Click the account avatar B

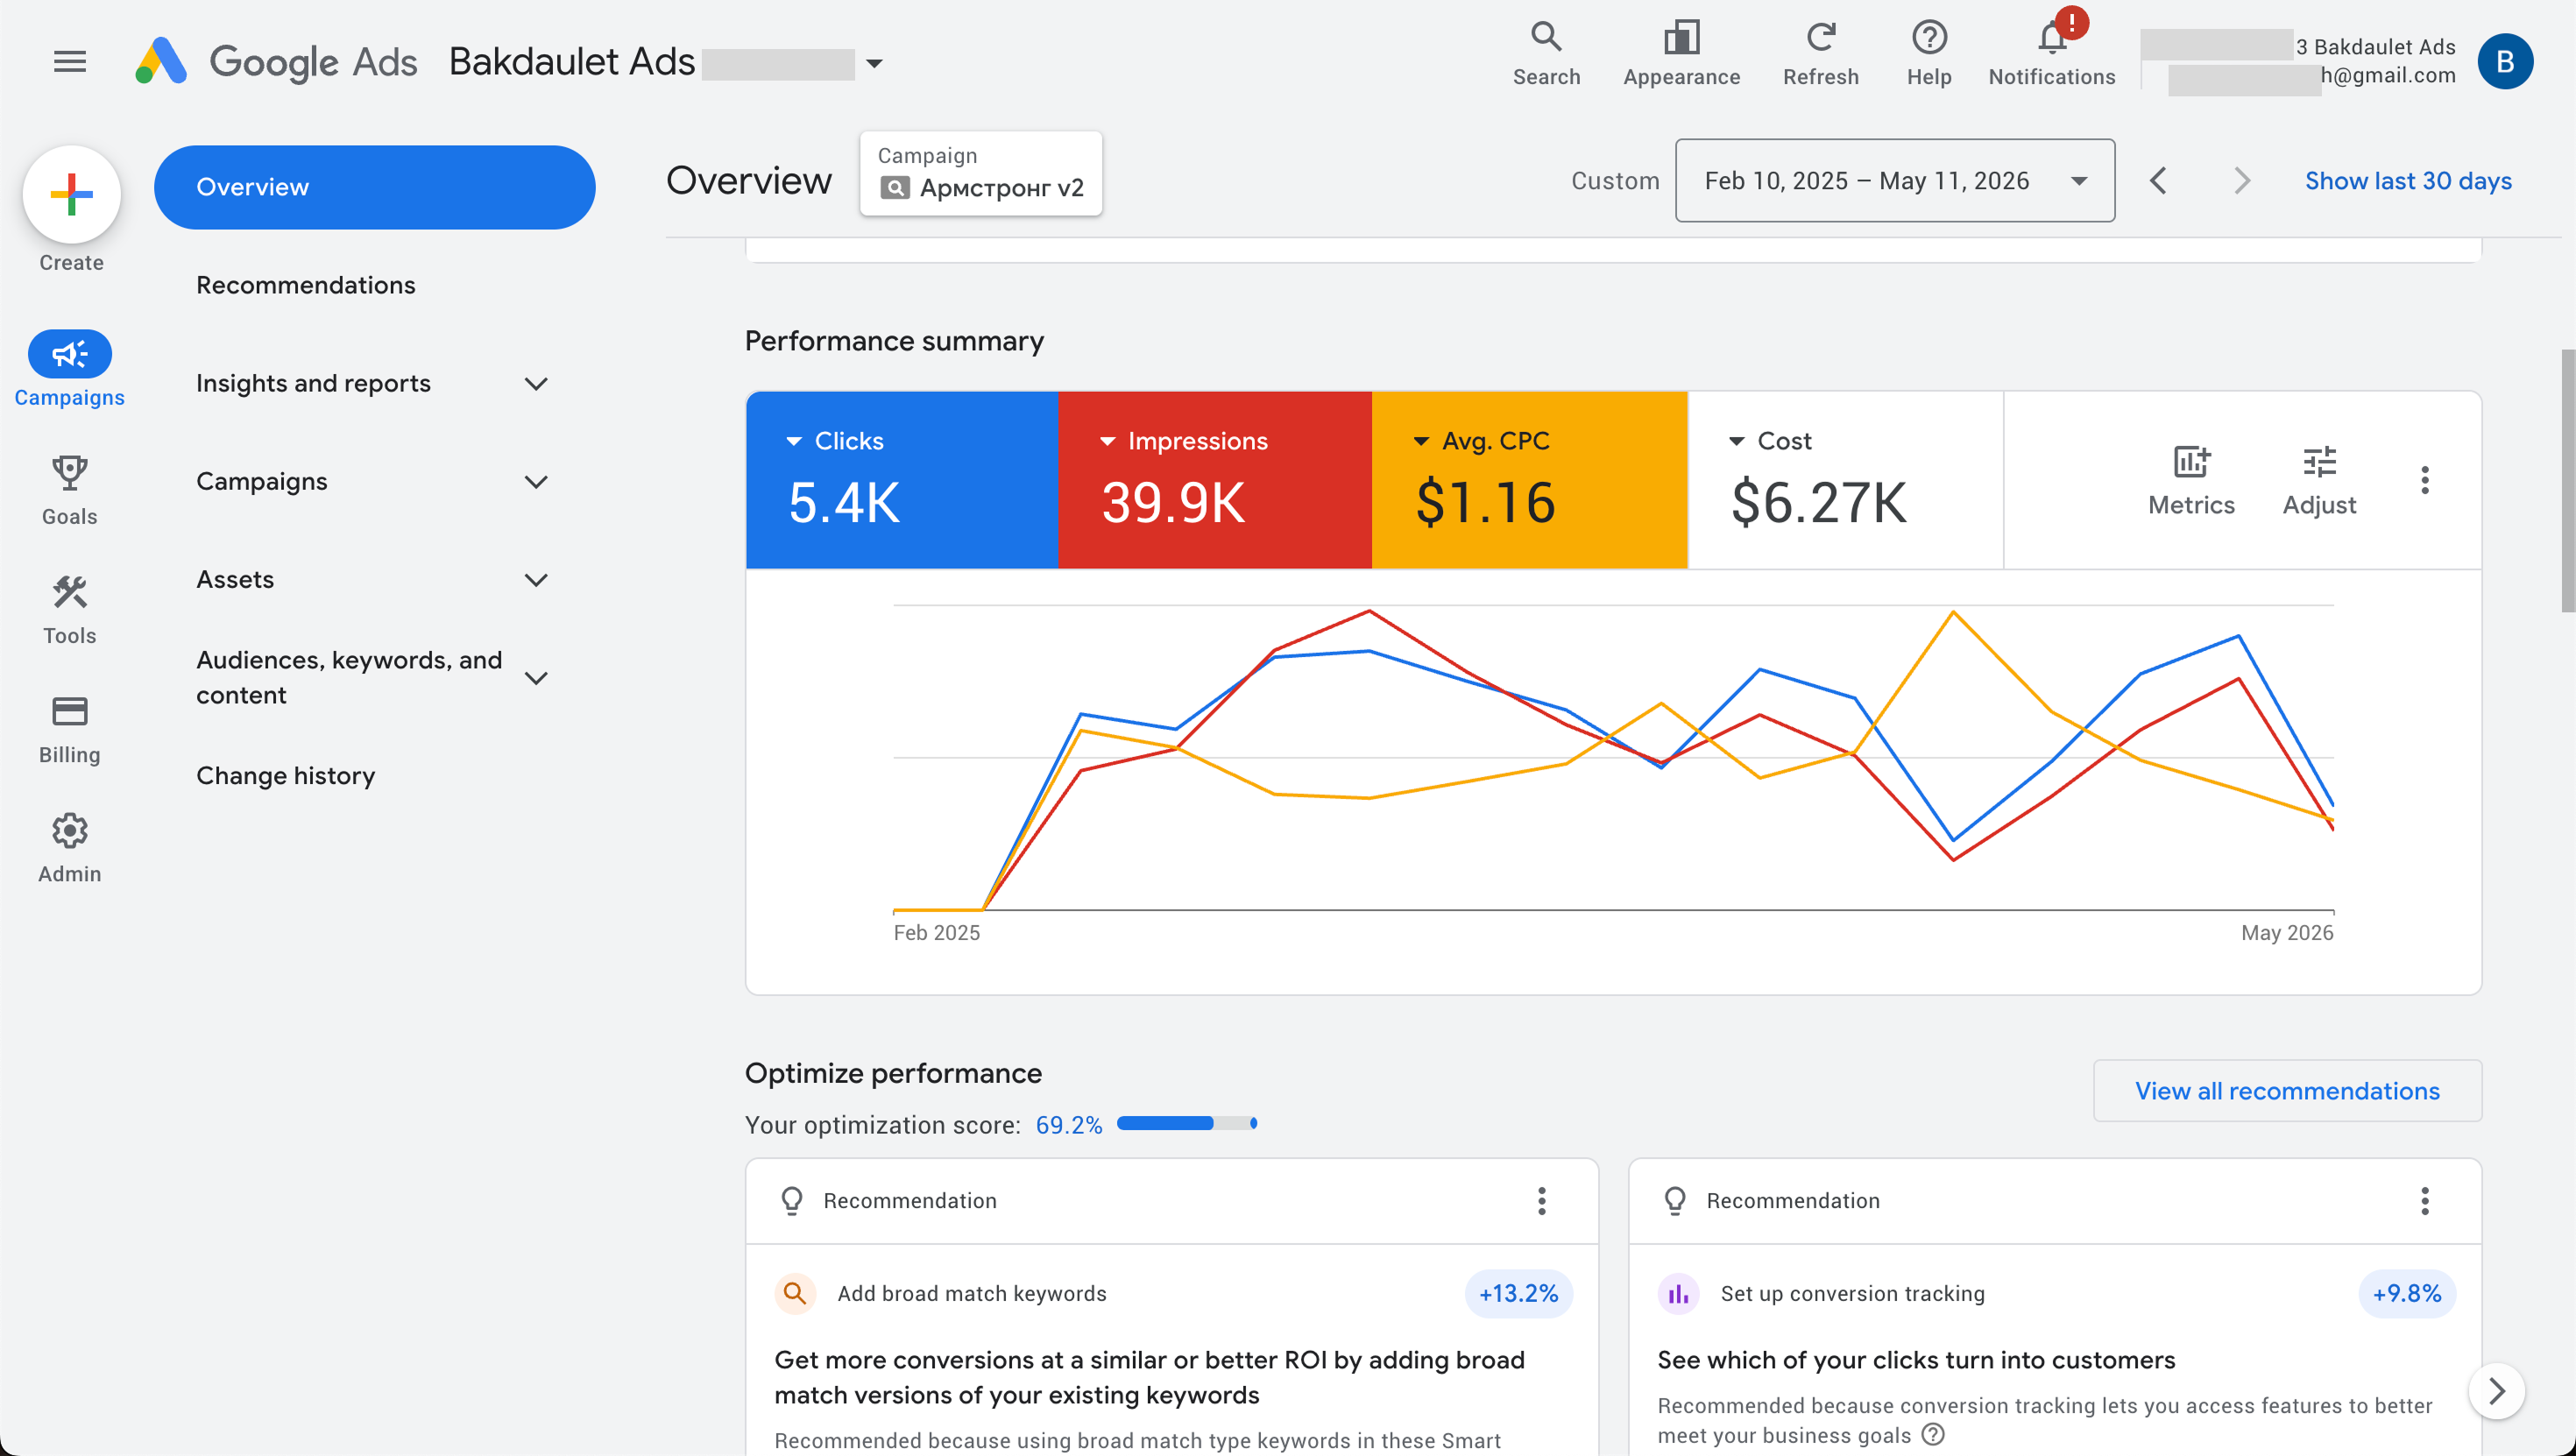pyautogui.click(x=2504, y=62)
